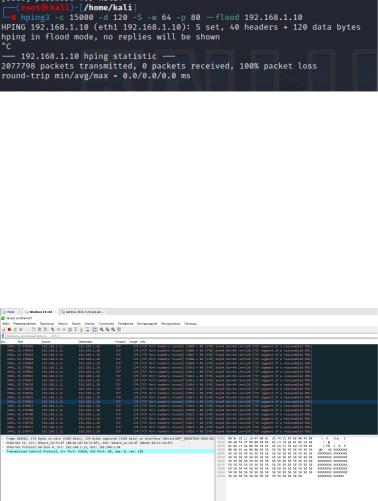Click the resize columns toolbar icon
This screenshot has height=501, width=378.
coord(119,329)
